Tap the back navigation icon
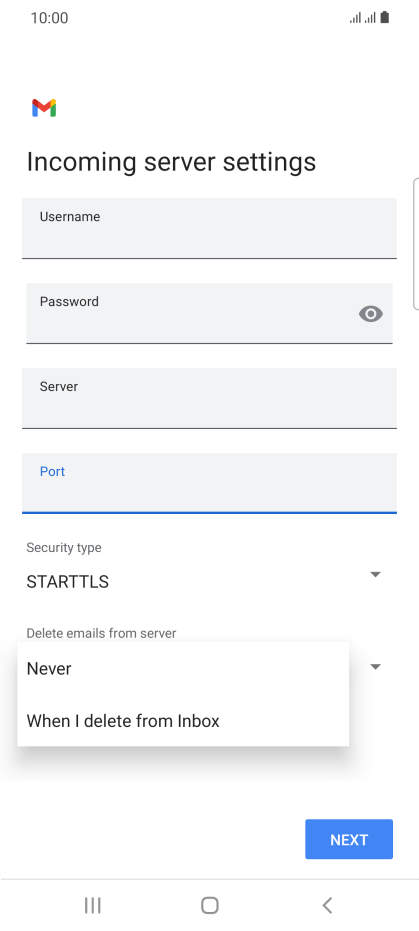Screen dimensions: 419x931 pos(327,905)
